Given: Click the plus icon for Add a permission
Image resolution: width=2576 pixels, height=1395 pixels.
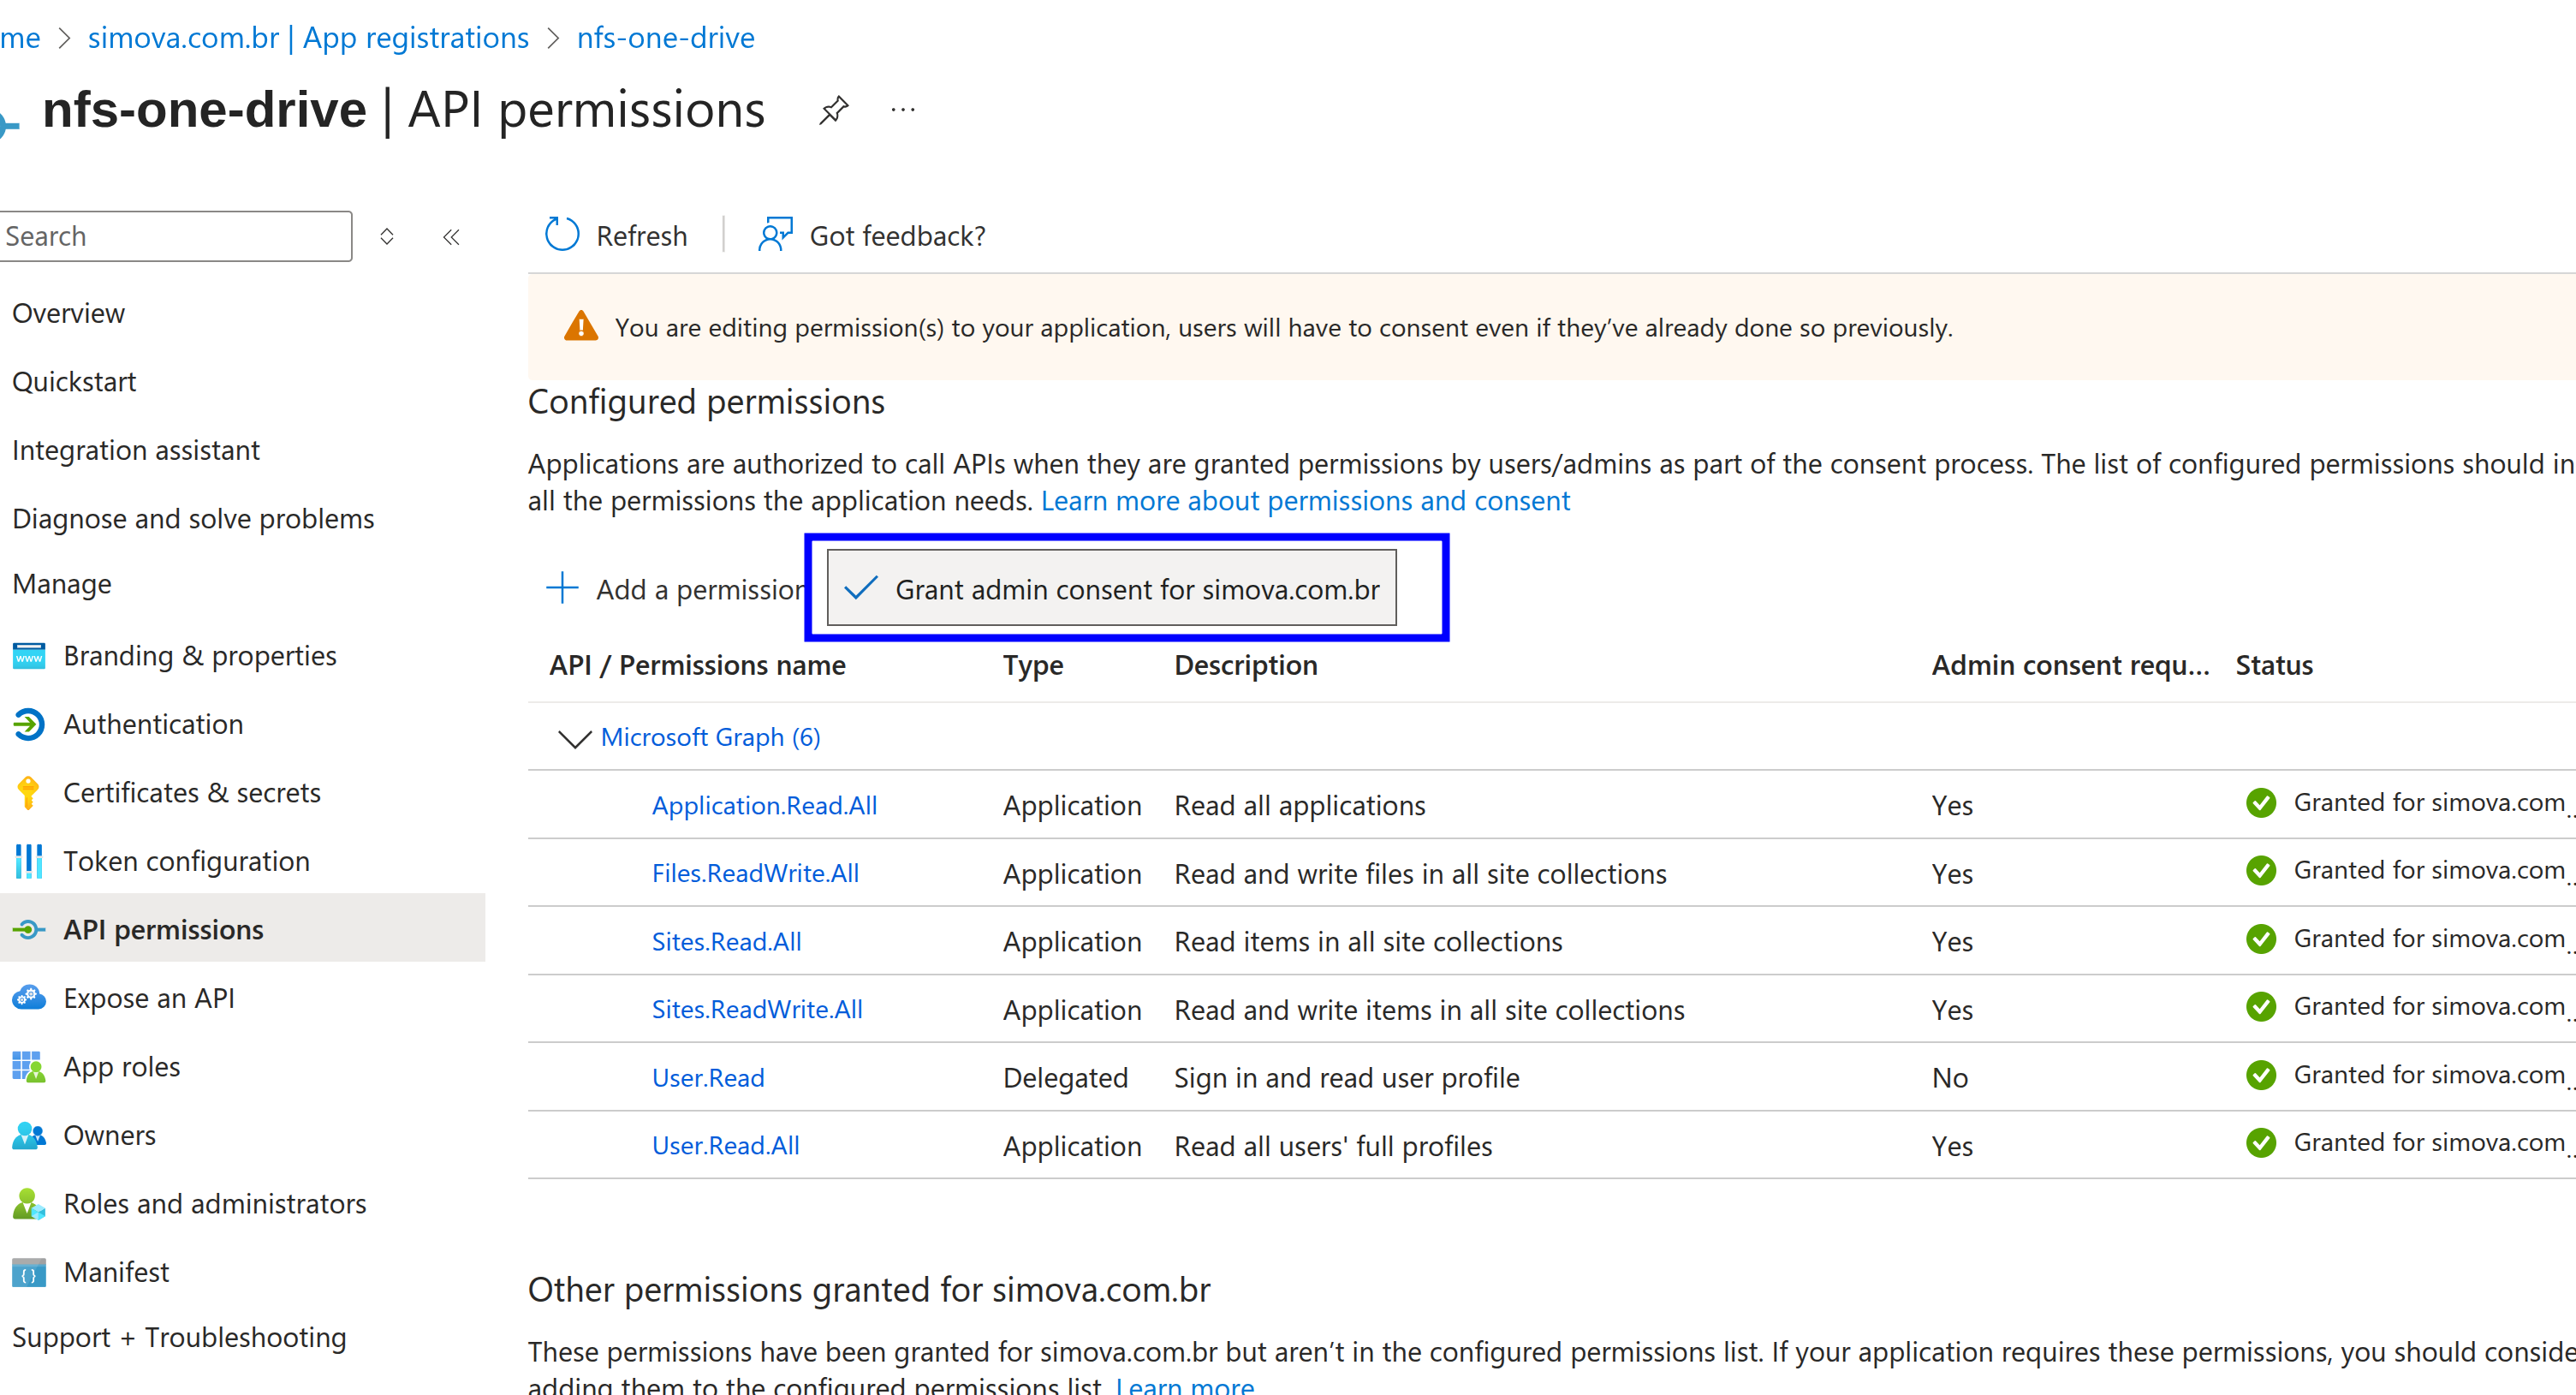Looking at the screenshot, I should tap(562, 589).
